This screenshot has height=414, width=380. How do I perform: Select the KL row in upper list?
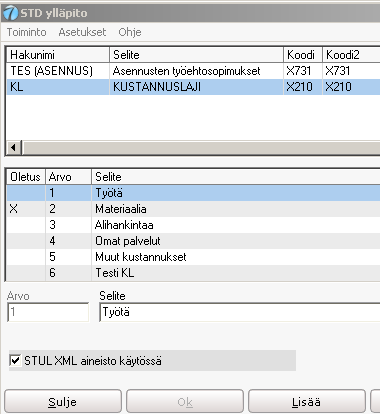(193, 87)
